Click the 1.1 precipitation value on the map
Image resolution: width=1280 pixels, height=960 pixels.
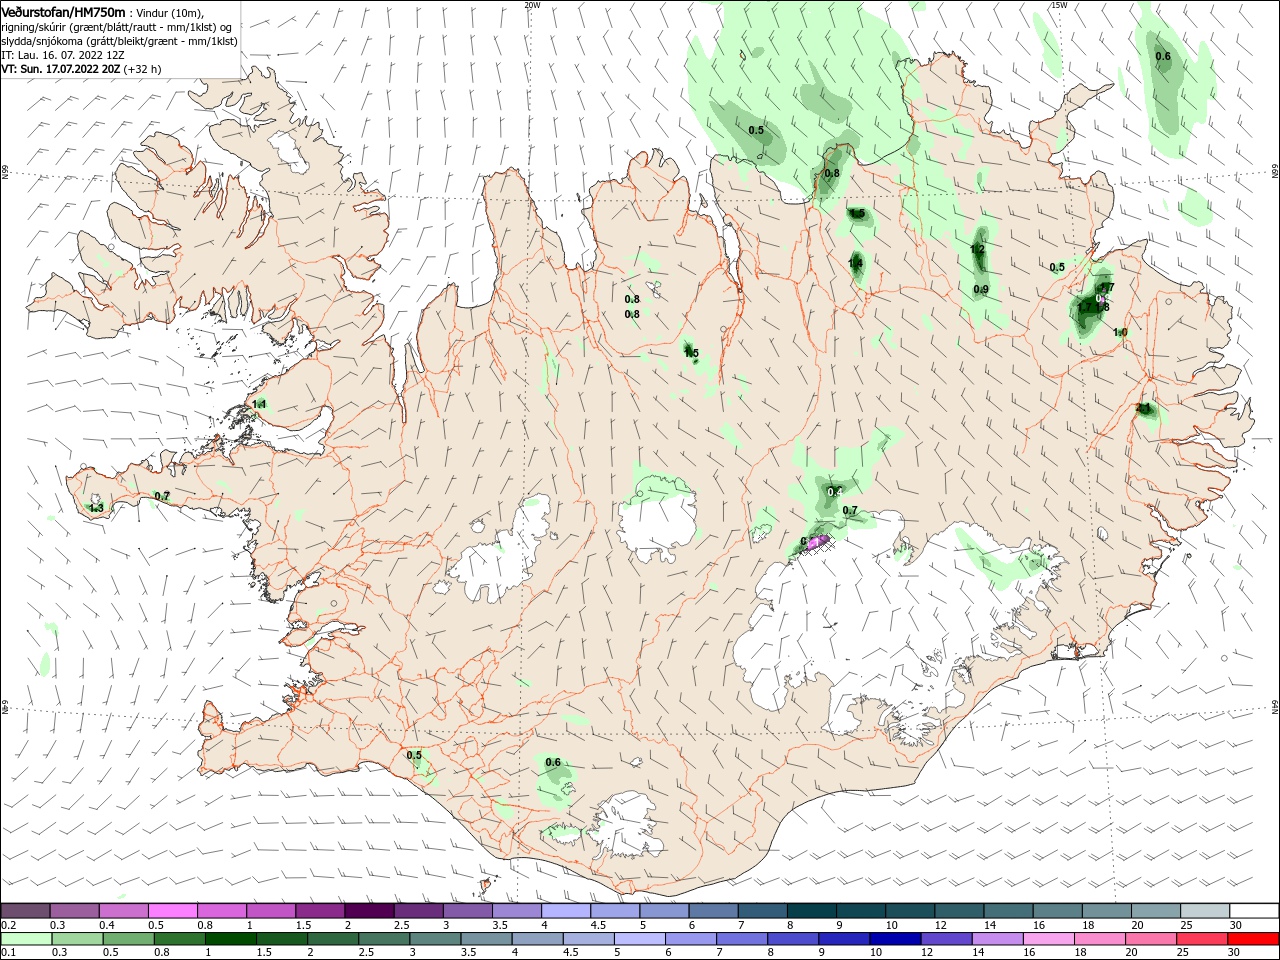[x=260, y=404]
